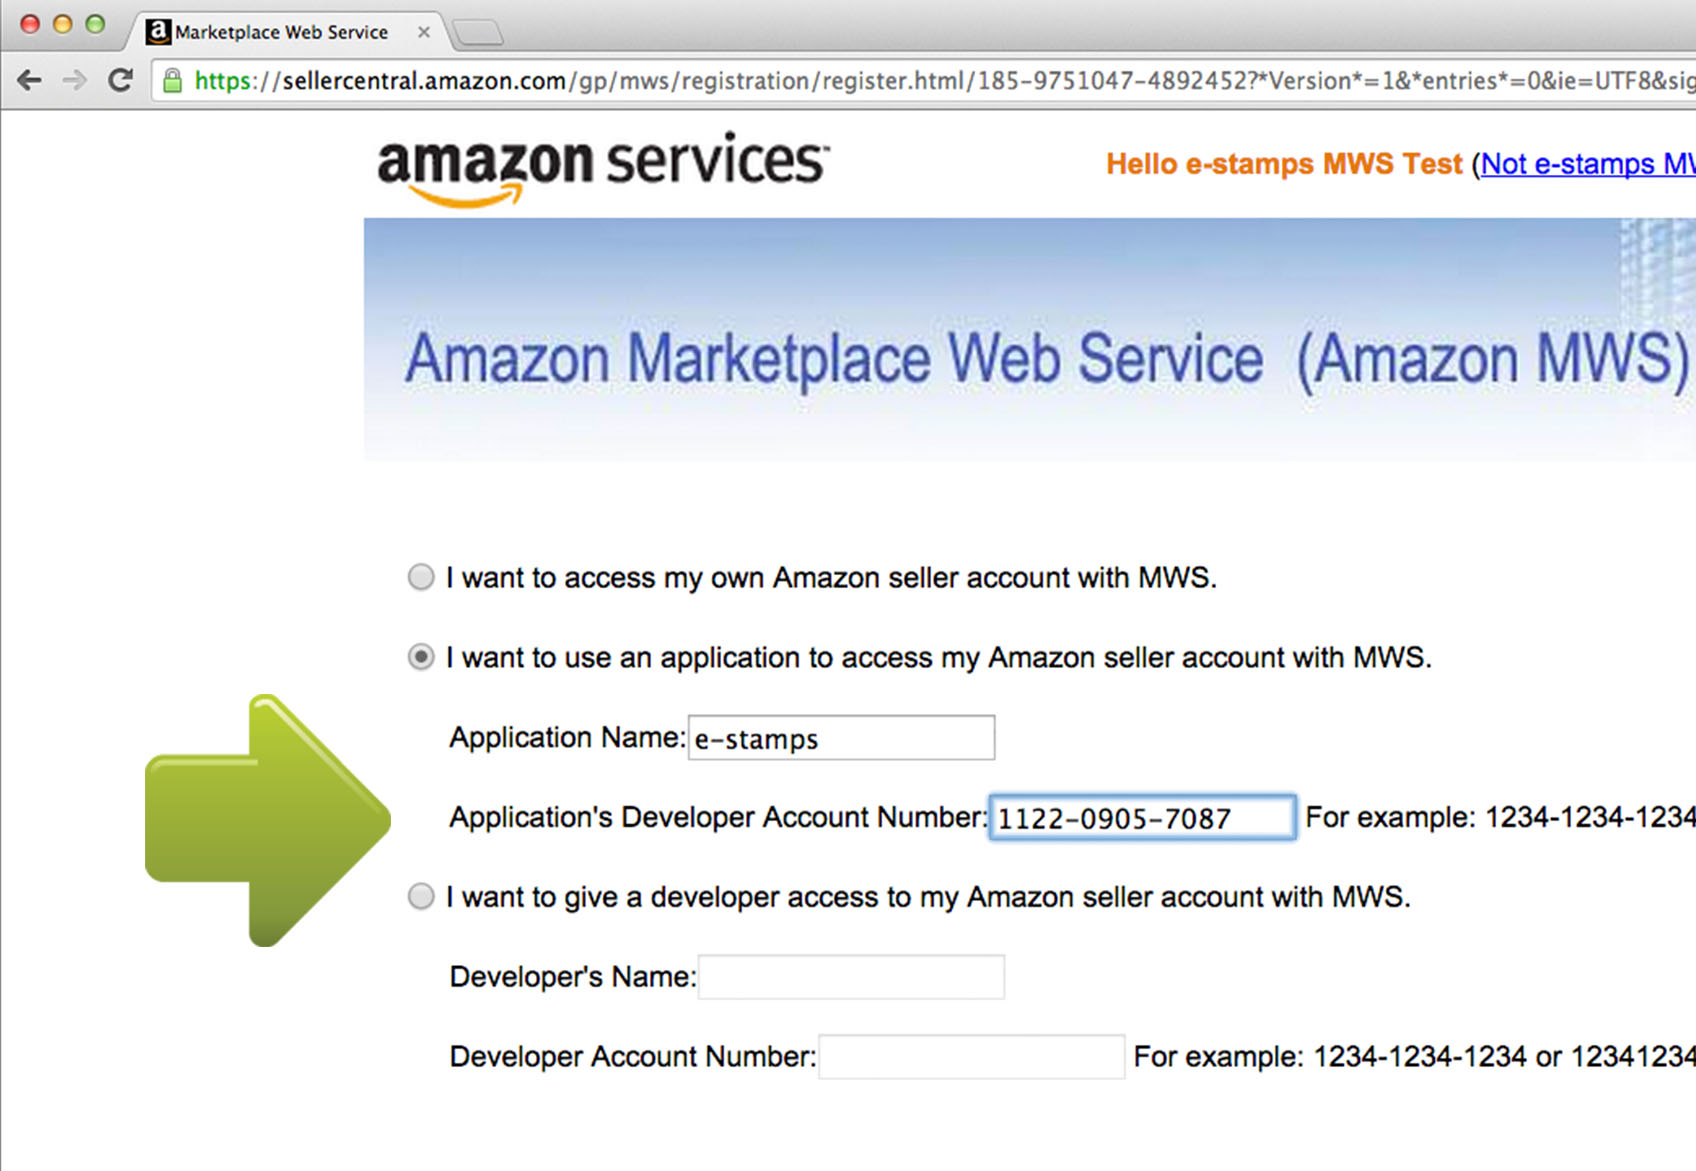Viewport: 1696px width, 1171px height.
Task: Click the browser forward navigation arrow
Action: point(75,80)
